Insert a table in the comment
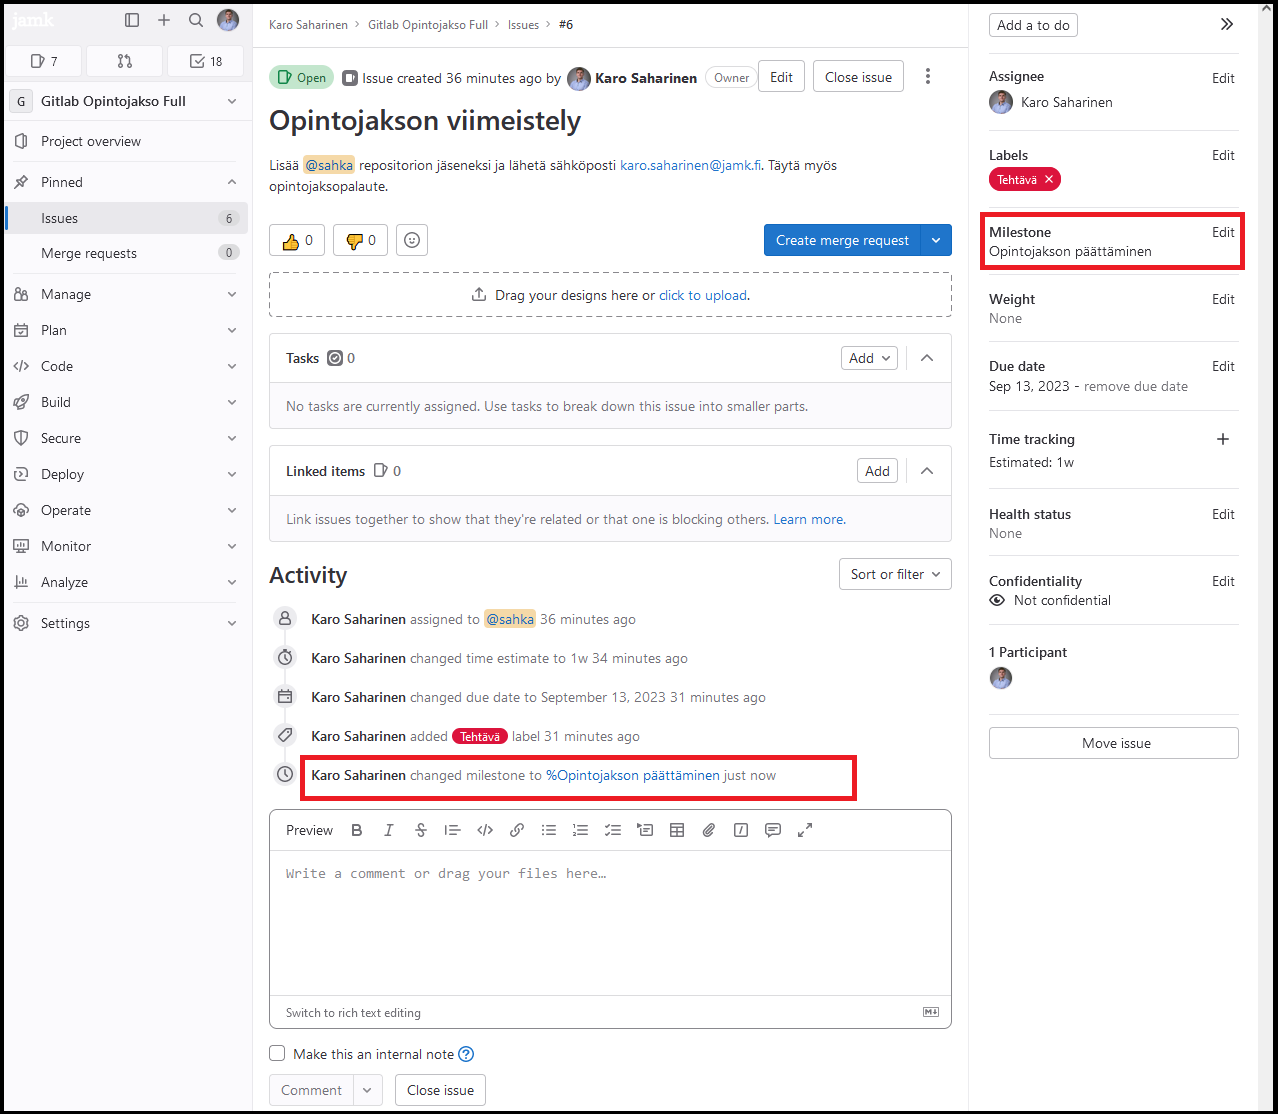 (x=677, y=830)
